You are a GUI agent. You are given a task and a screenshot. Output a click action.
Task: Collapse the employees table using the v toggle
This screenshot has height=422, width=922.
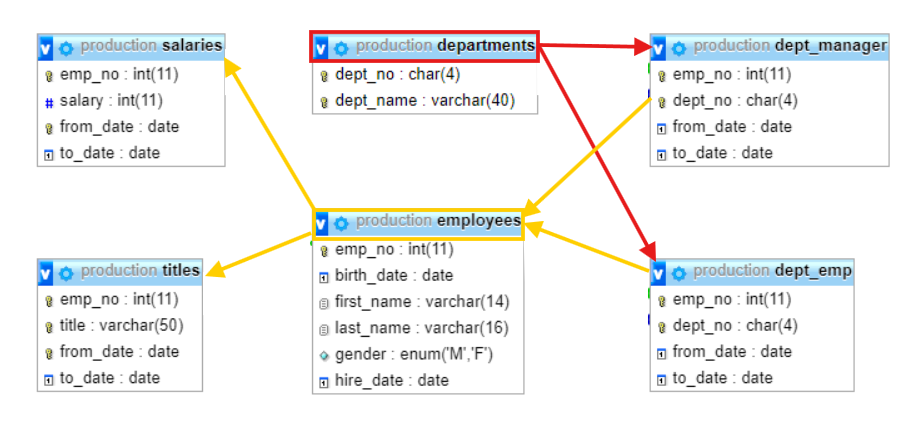tap(321, 223)
